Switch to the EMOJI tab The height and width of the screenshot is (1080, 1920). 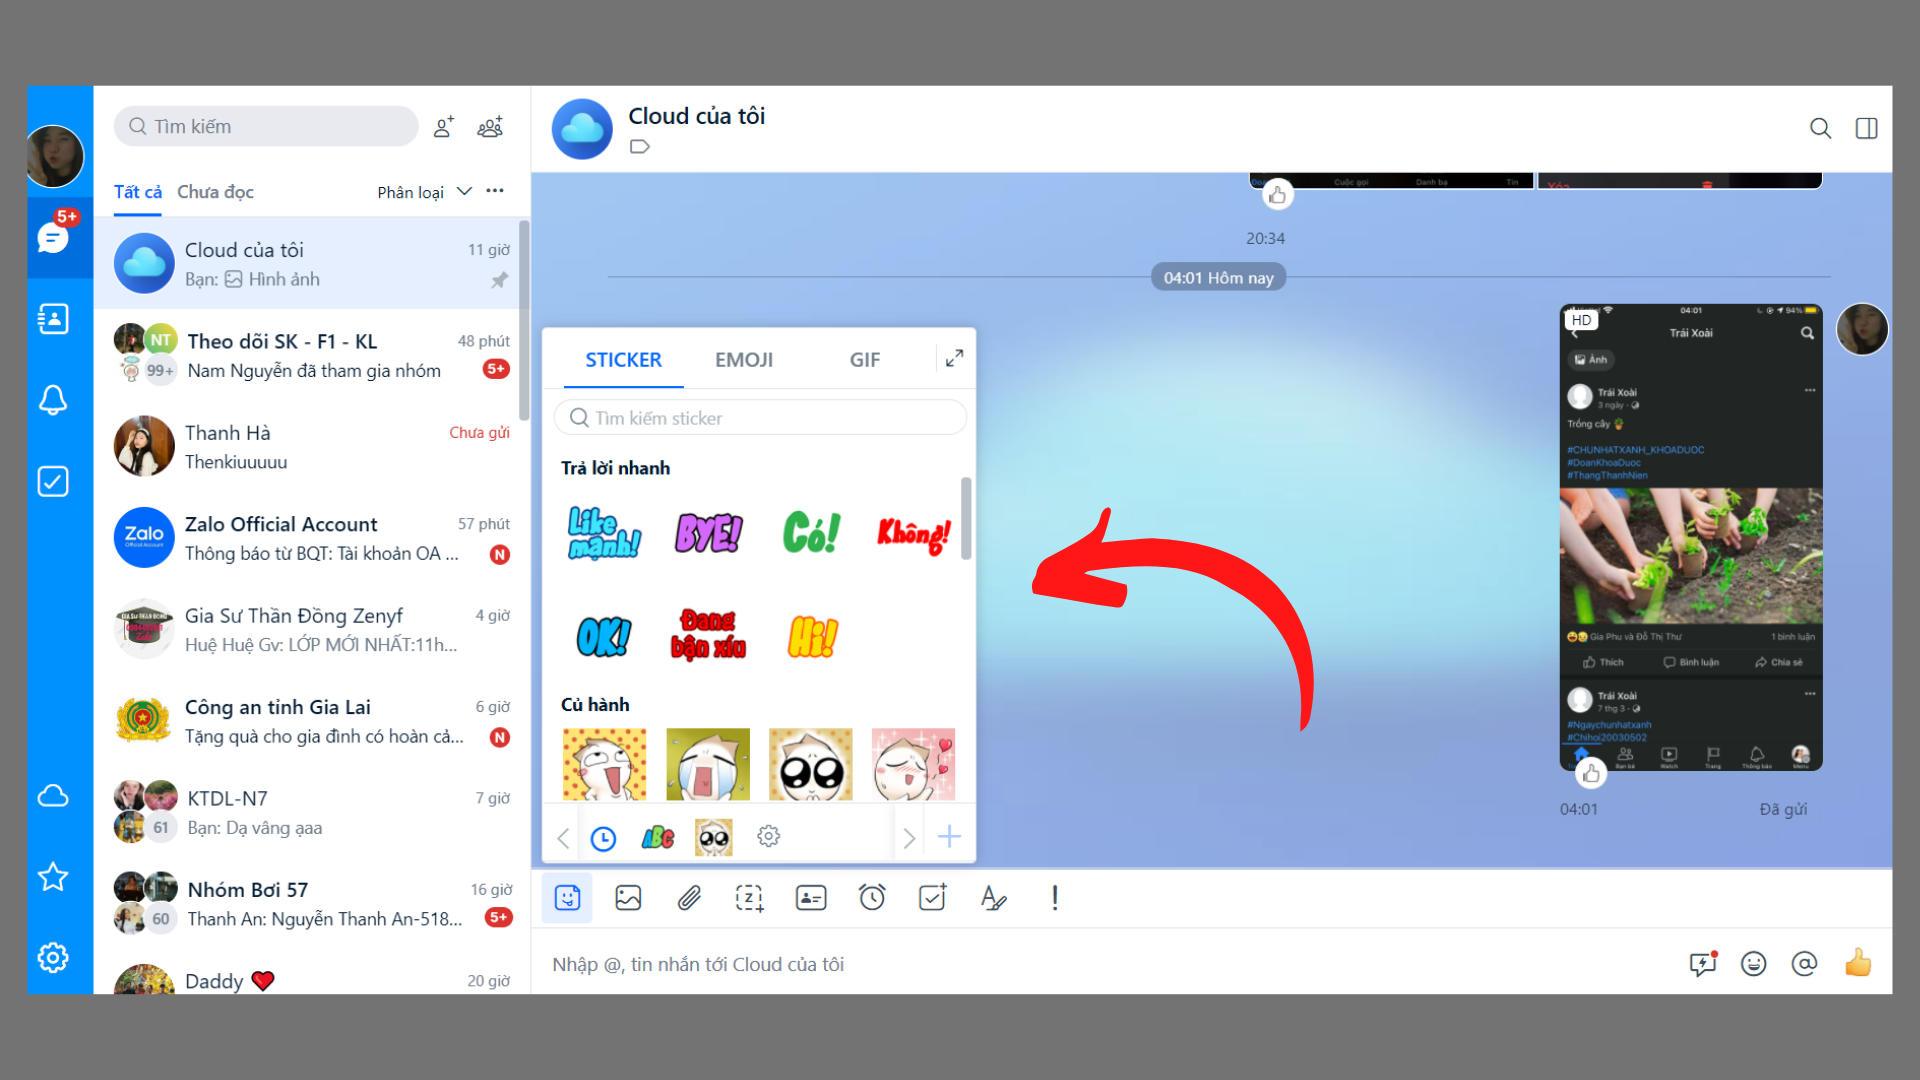(744, 359)
